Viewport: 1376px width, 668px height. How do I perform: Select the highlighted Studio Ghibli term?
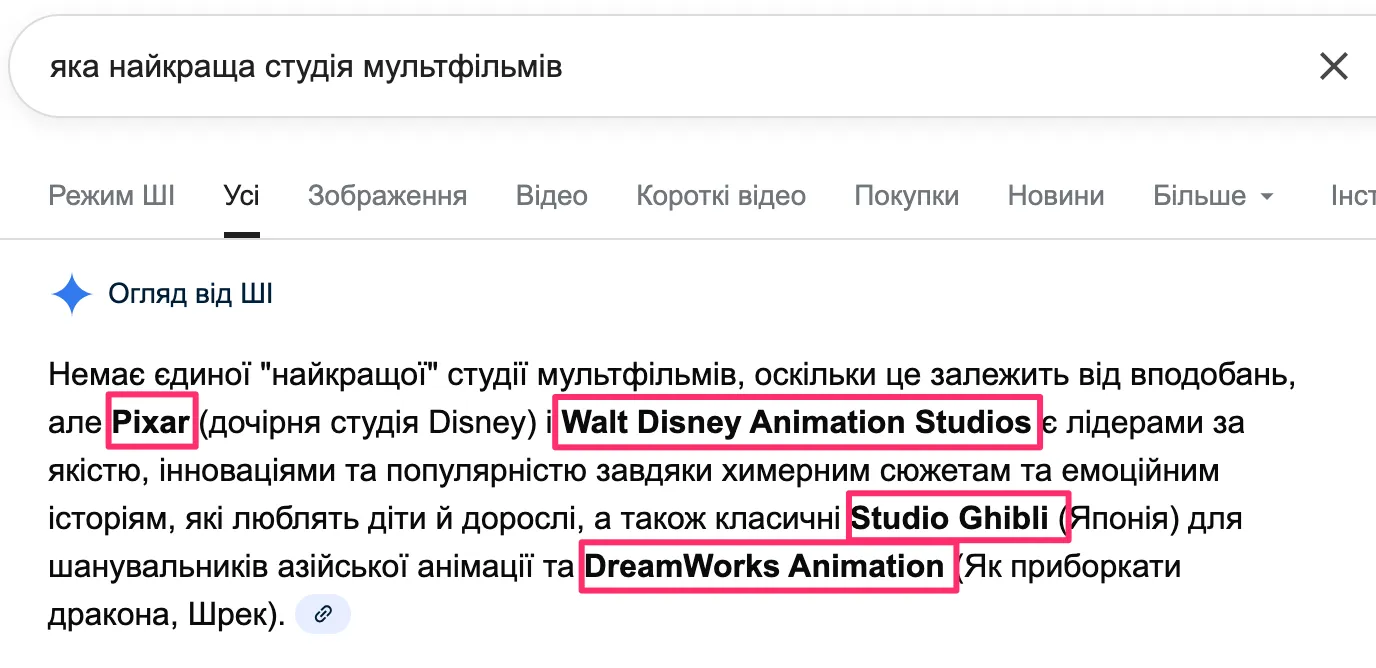[x=950, y=518]
